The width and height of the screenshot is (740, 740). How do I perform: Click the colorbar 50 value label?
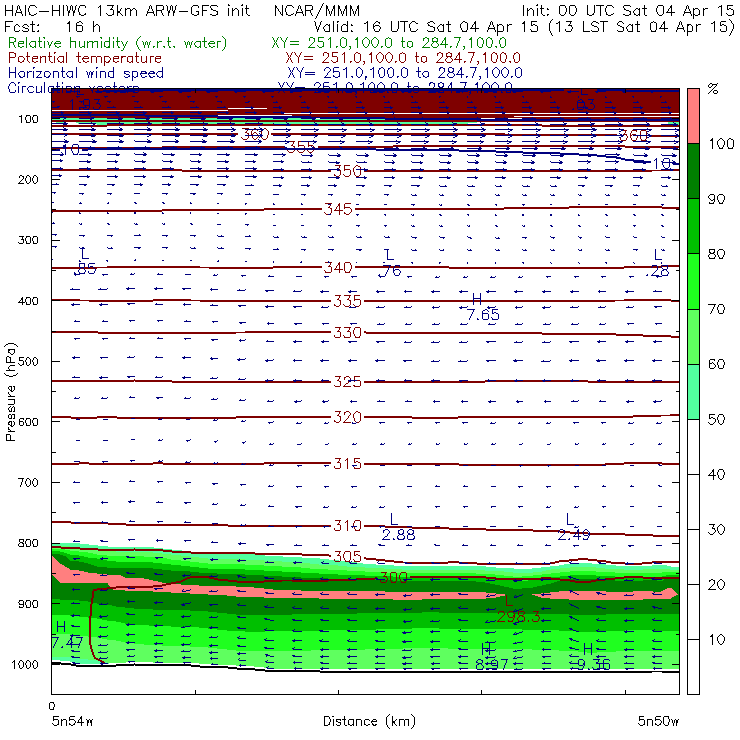[x=716, y=420]
